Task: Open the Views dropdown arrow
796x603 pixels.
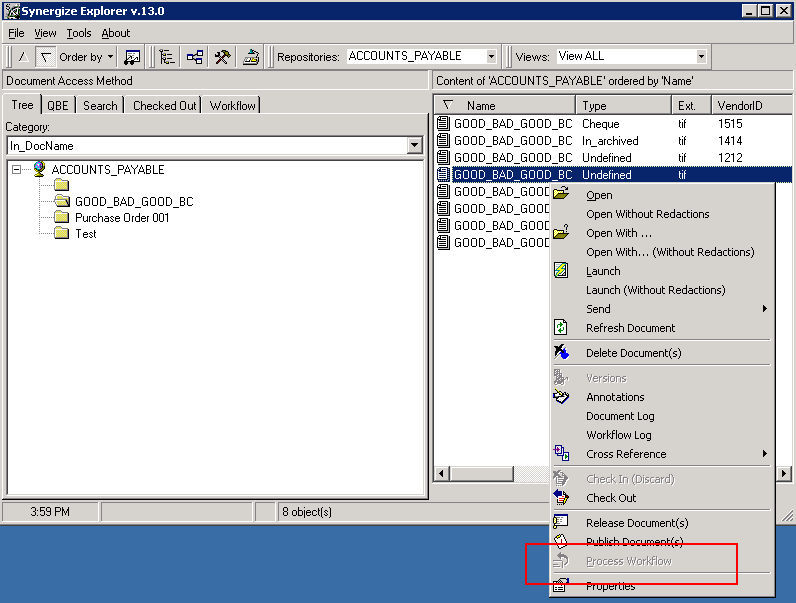Action: click(x=701, y=56)
